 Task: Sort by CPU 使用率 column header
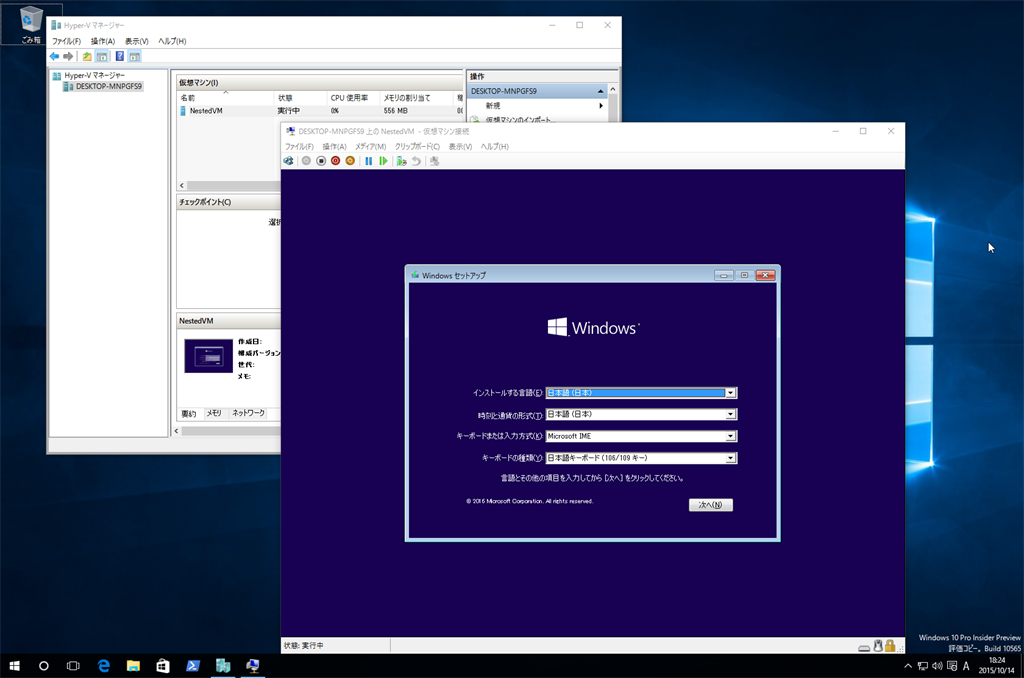point(353,98)
